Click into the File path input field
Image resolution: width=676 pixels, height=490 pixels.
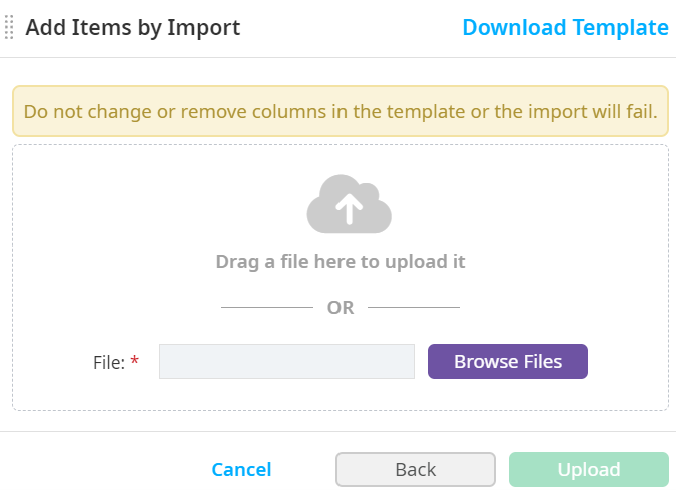pos(286,362)
